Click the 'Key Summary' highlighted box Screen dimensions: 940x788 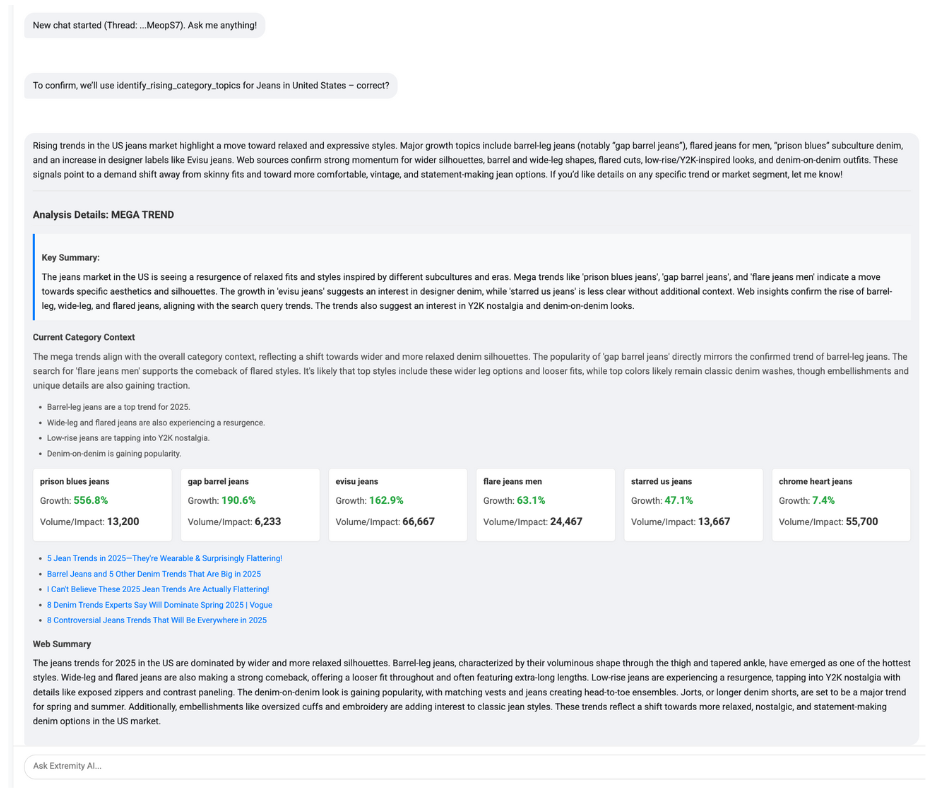pos(471,277)
